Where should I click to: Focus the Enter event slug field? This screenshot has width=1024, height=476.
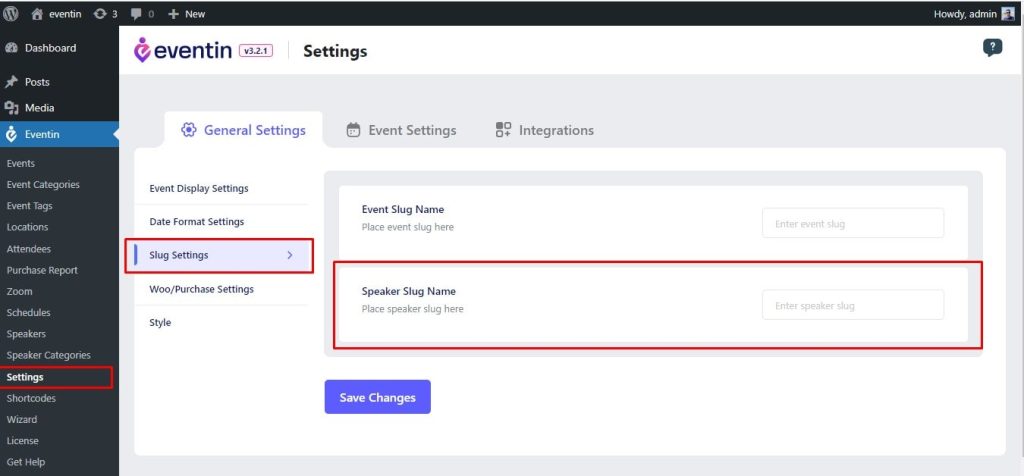(853, 223)
